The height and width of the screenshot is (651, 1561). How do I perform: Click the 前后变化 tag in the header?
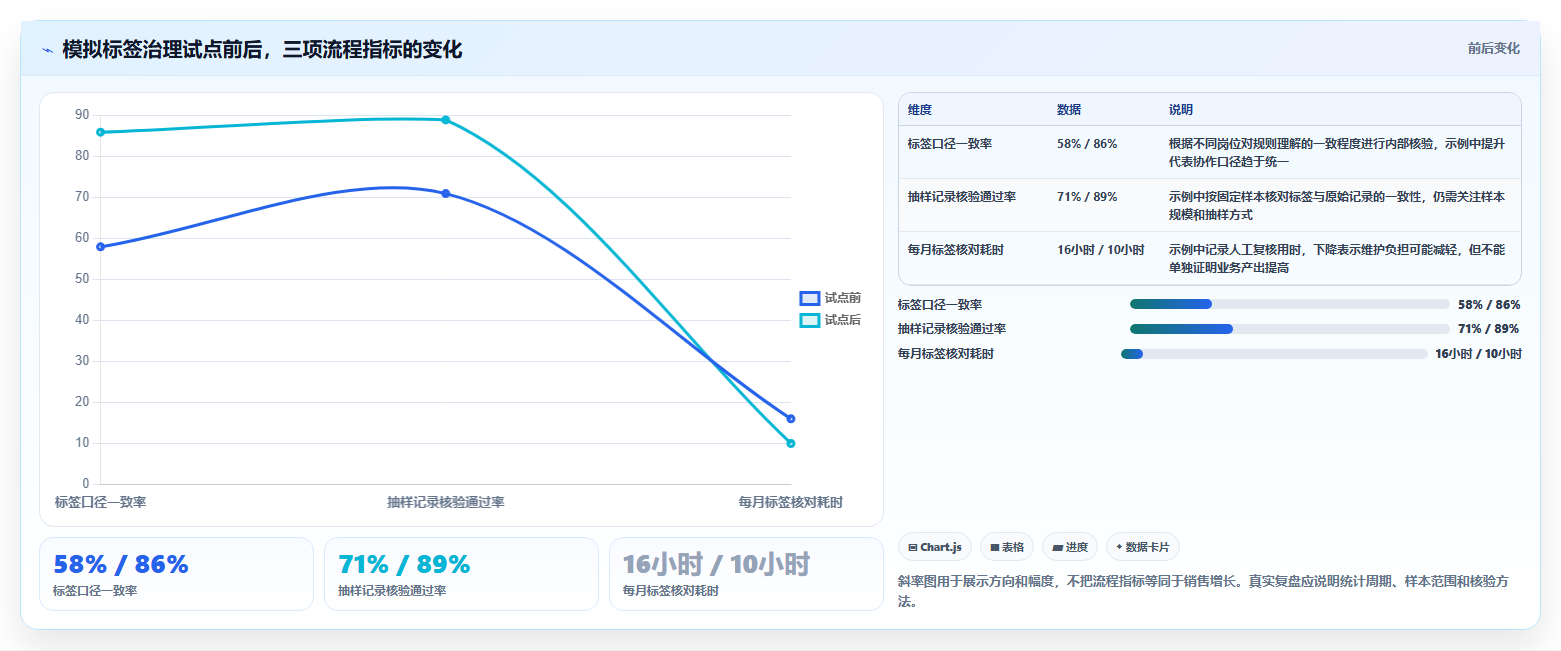coord(1494,48)
